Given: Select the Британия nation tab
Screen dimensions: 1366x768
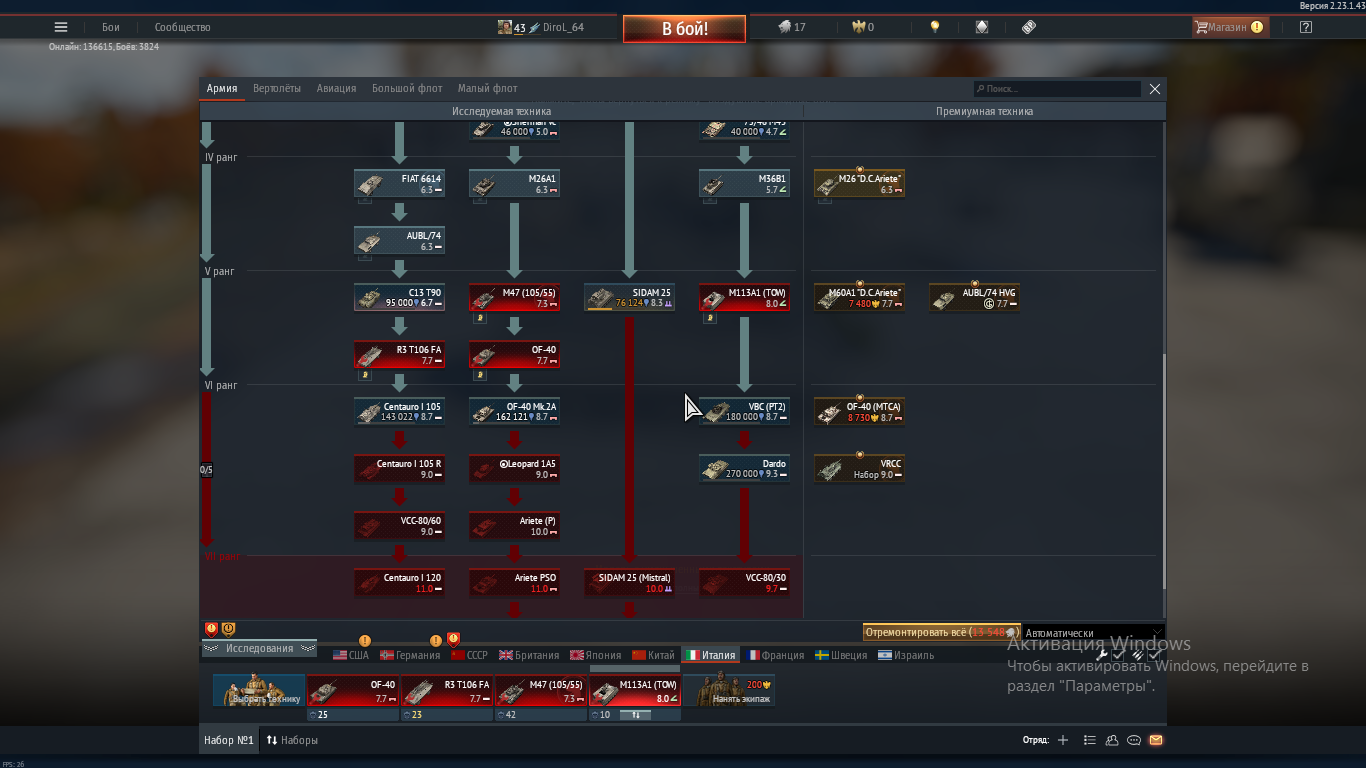Looking at the screenshot, I should point(529,655).
